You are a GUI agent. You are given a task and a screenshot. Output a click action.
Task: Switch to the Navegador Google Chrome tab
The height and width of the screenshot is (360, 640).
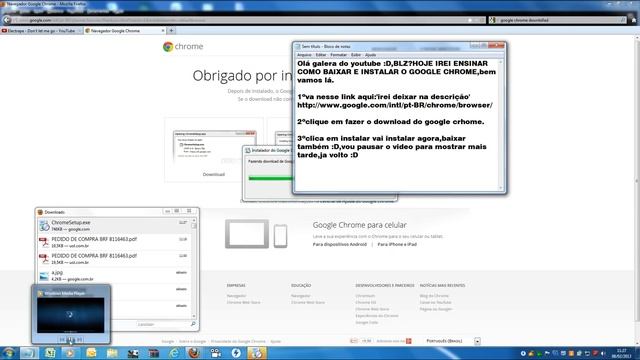coord(124,31)
